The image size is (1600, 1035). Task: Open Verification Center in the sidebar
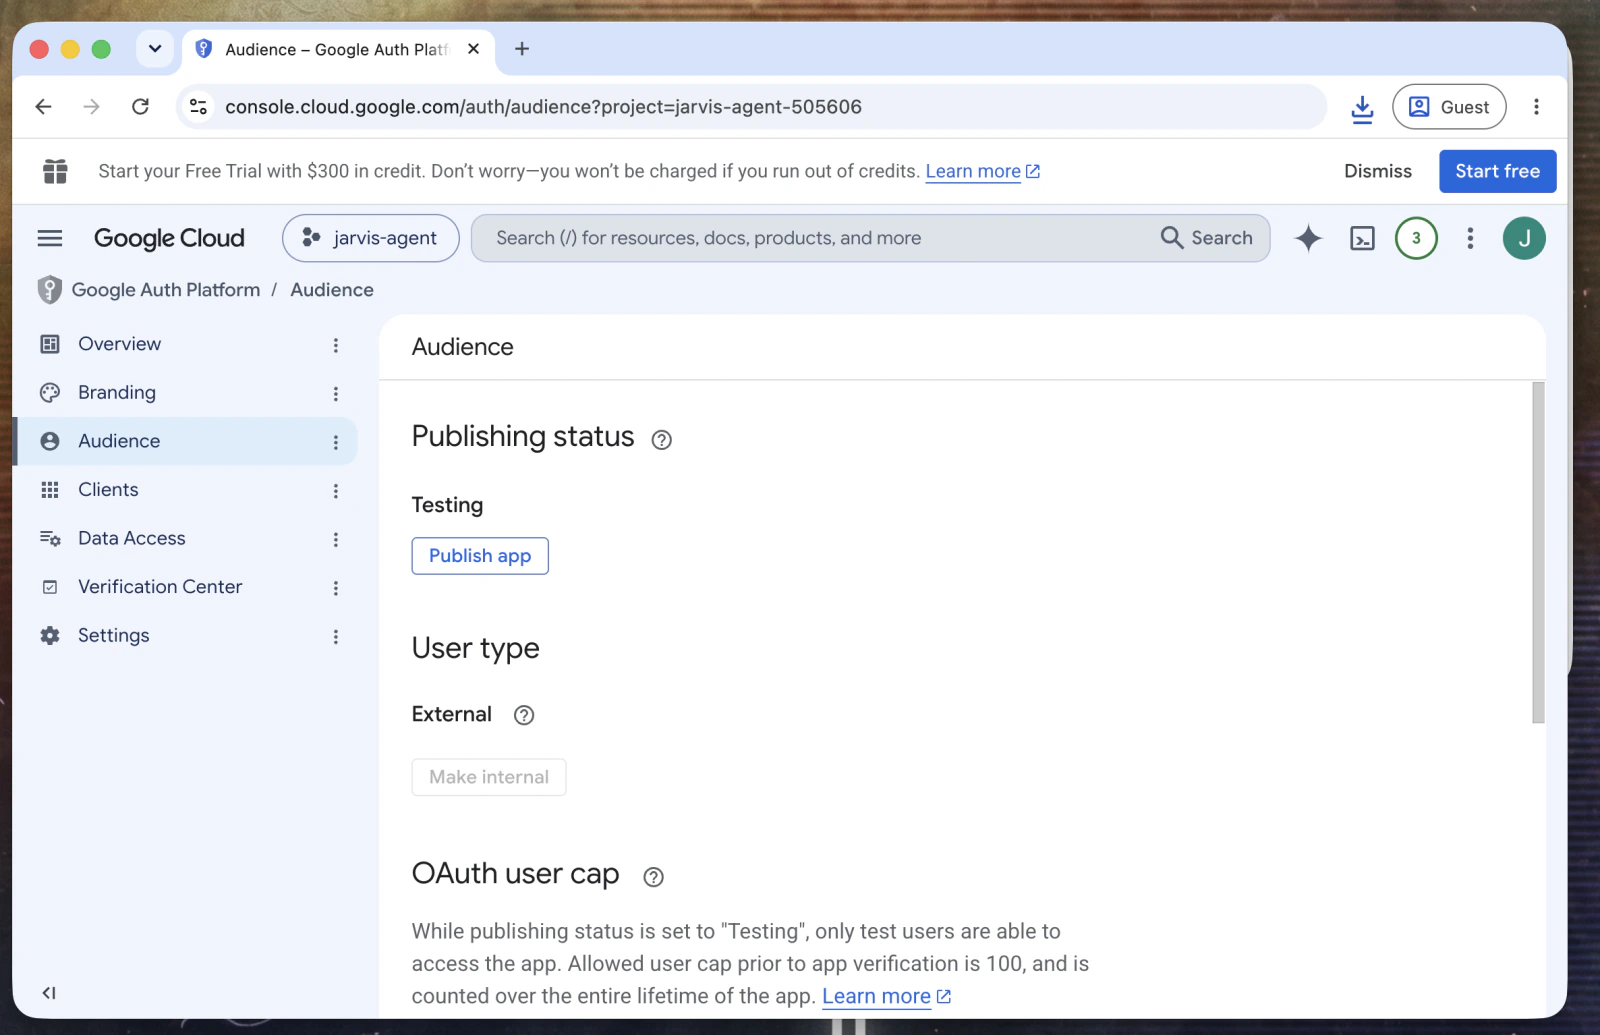coord(160,587)
